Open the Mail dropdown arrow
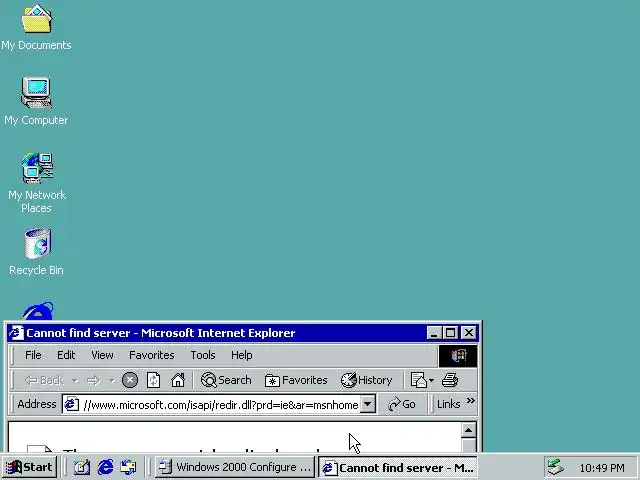 click(x=431, y=381)
